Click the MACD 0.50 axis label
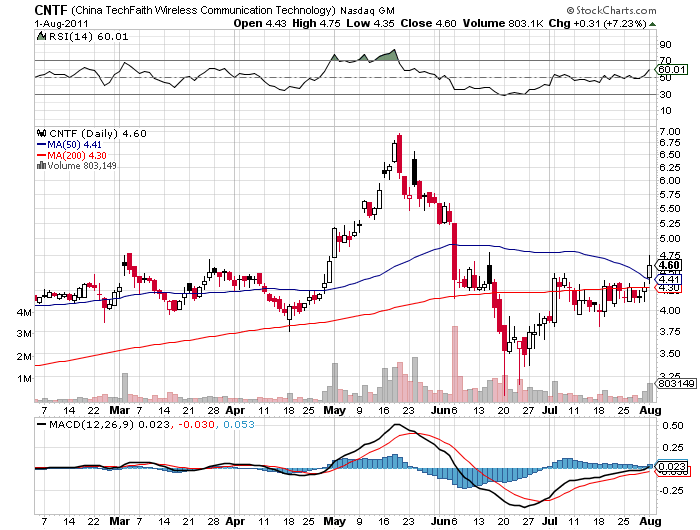 tap(673, 426)
